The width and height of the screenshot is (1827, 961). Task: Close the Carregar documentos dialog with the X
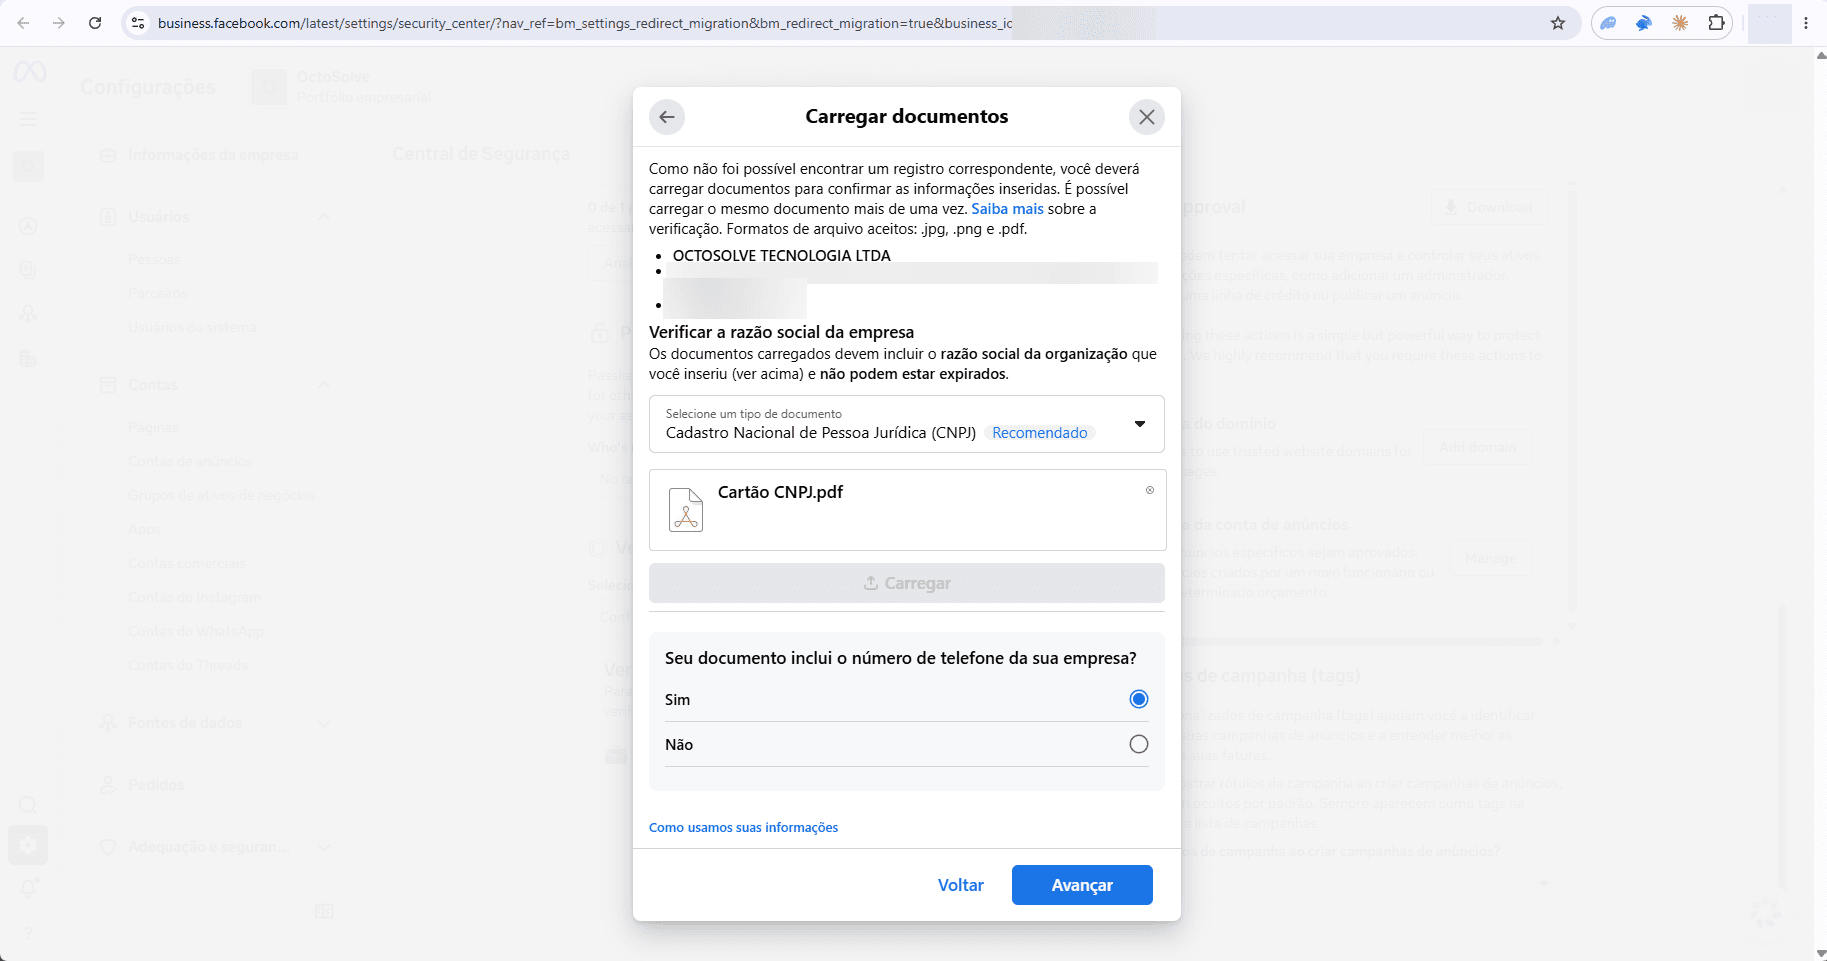[x=1147, y=117]
